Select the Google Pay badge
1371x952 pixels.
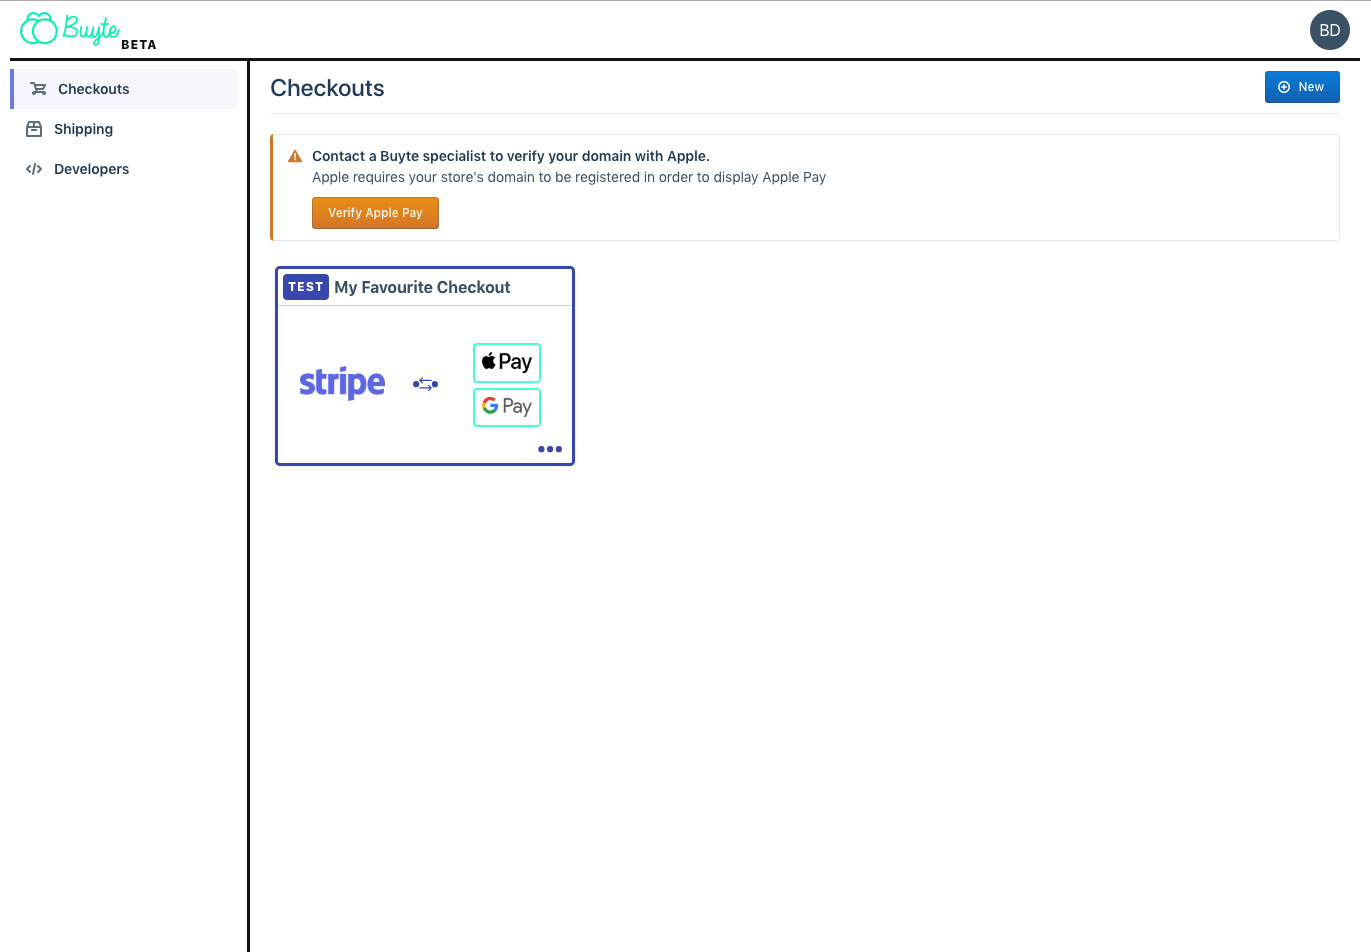[507, 407]
